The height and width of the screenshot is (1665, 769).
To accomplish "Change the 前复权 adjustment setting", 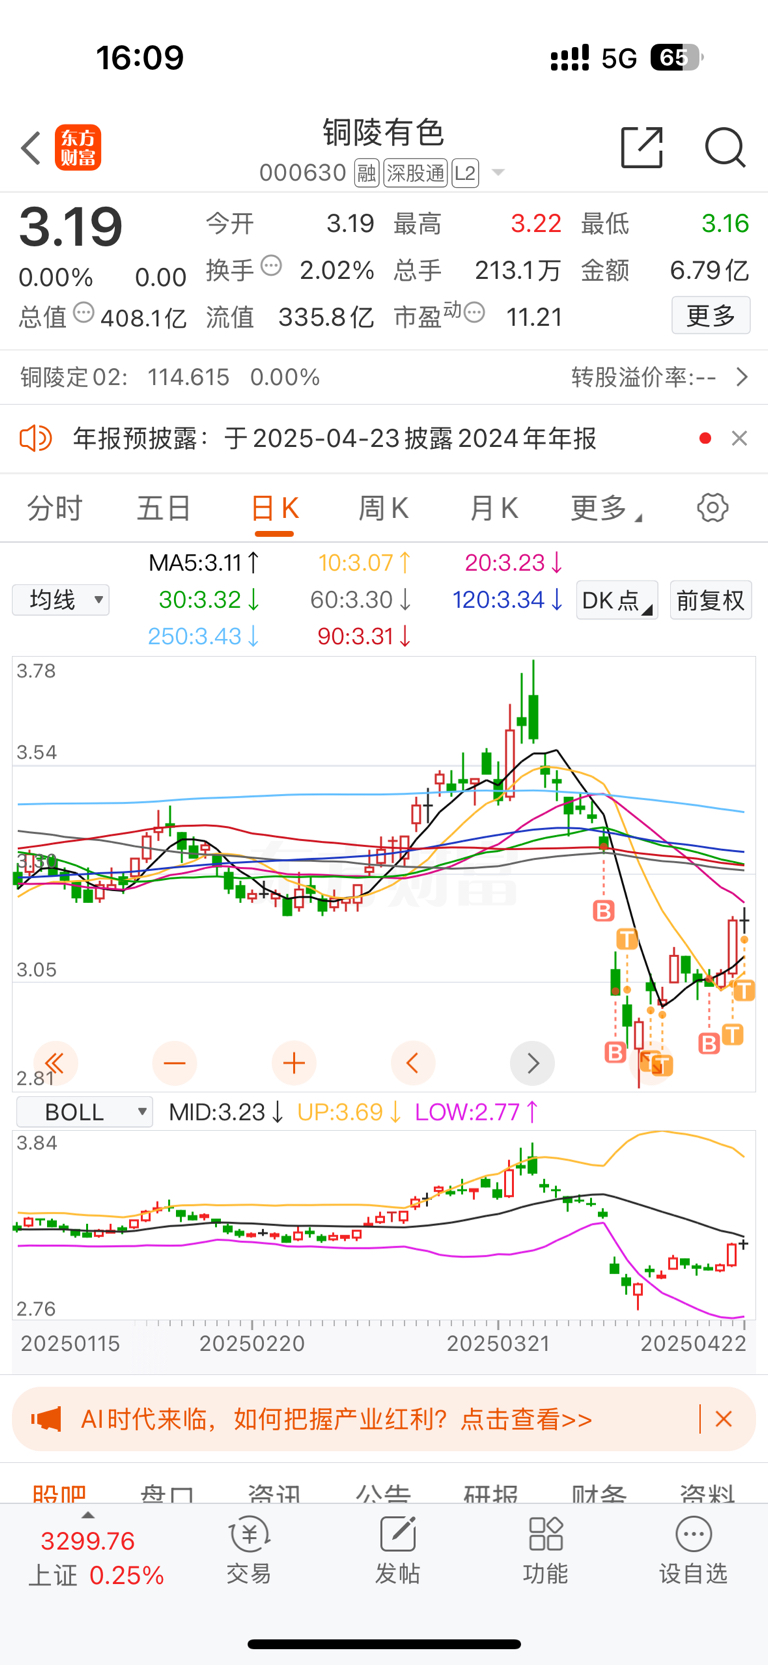I will coord(711,600).
